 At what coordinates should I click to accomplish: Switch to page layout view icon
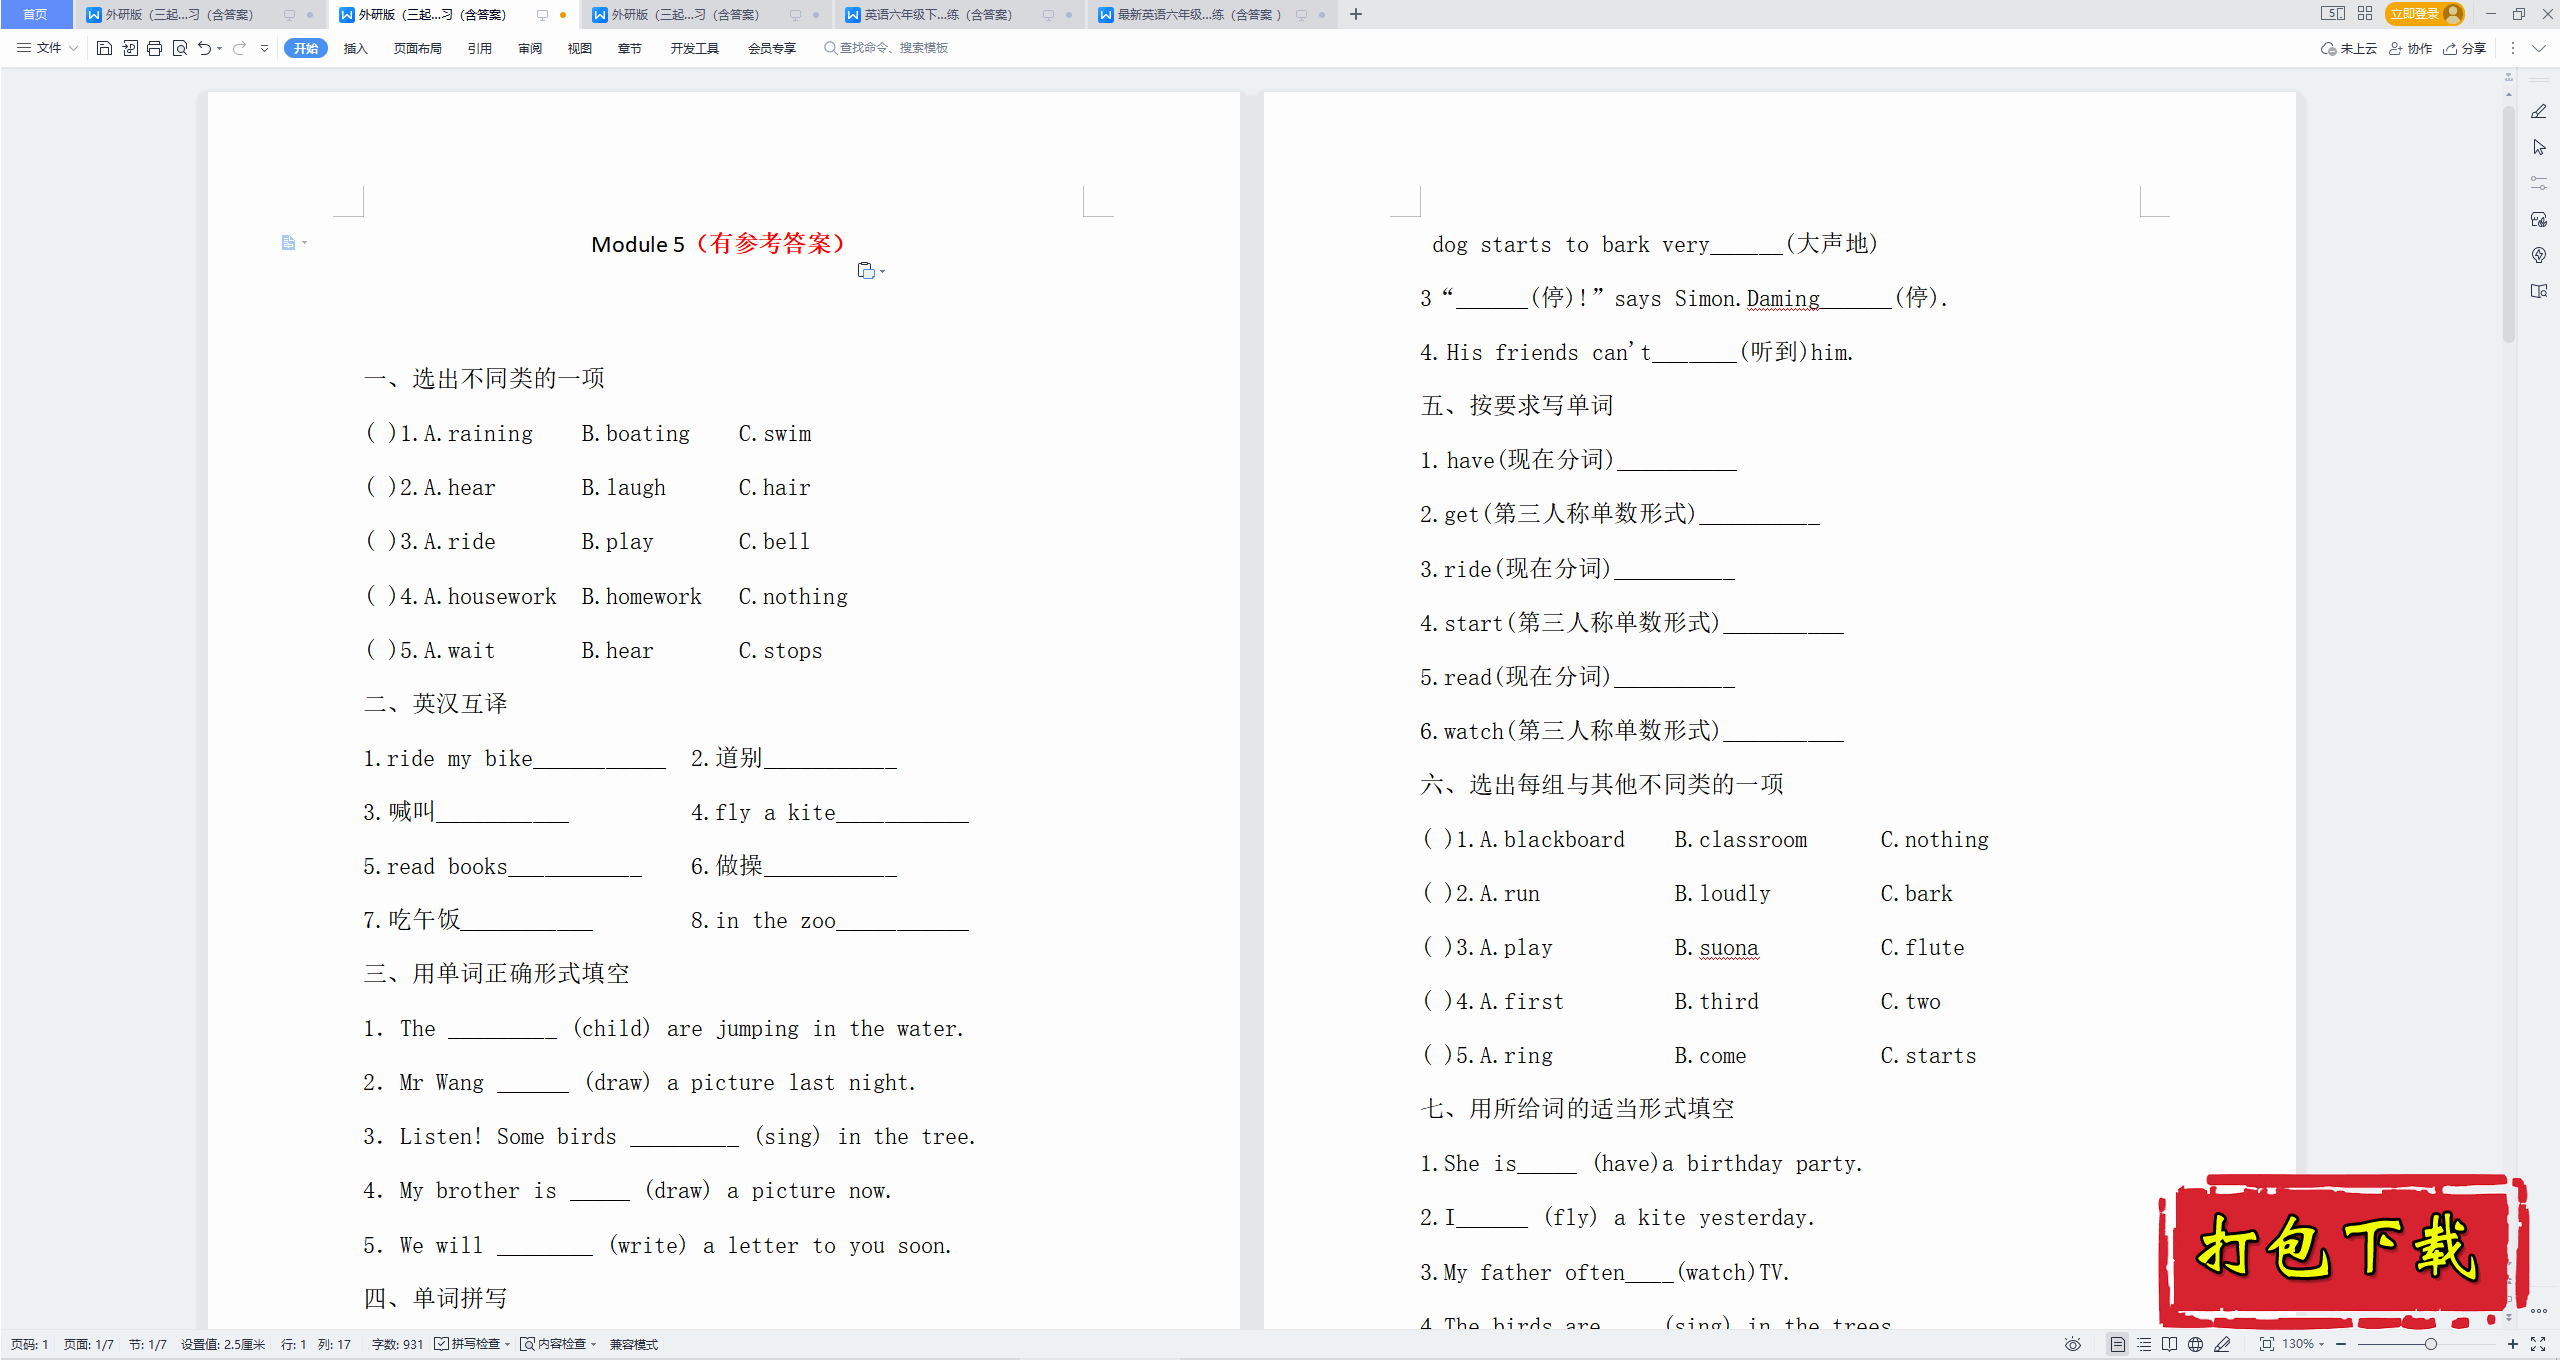point(2117,1344)
